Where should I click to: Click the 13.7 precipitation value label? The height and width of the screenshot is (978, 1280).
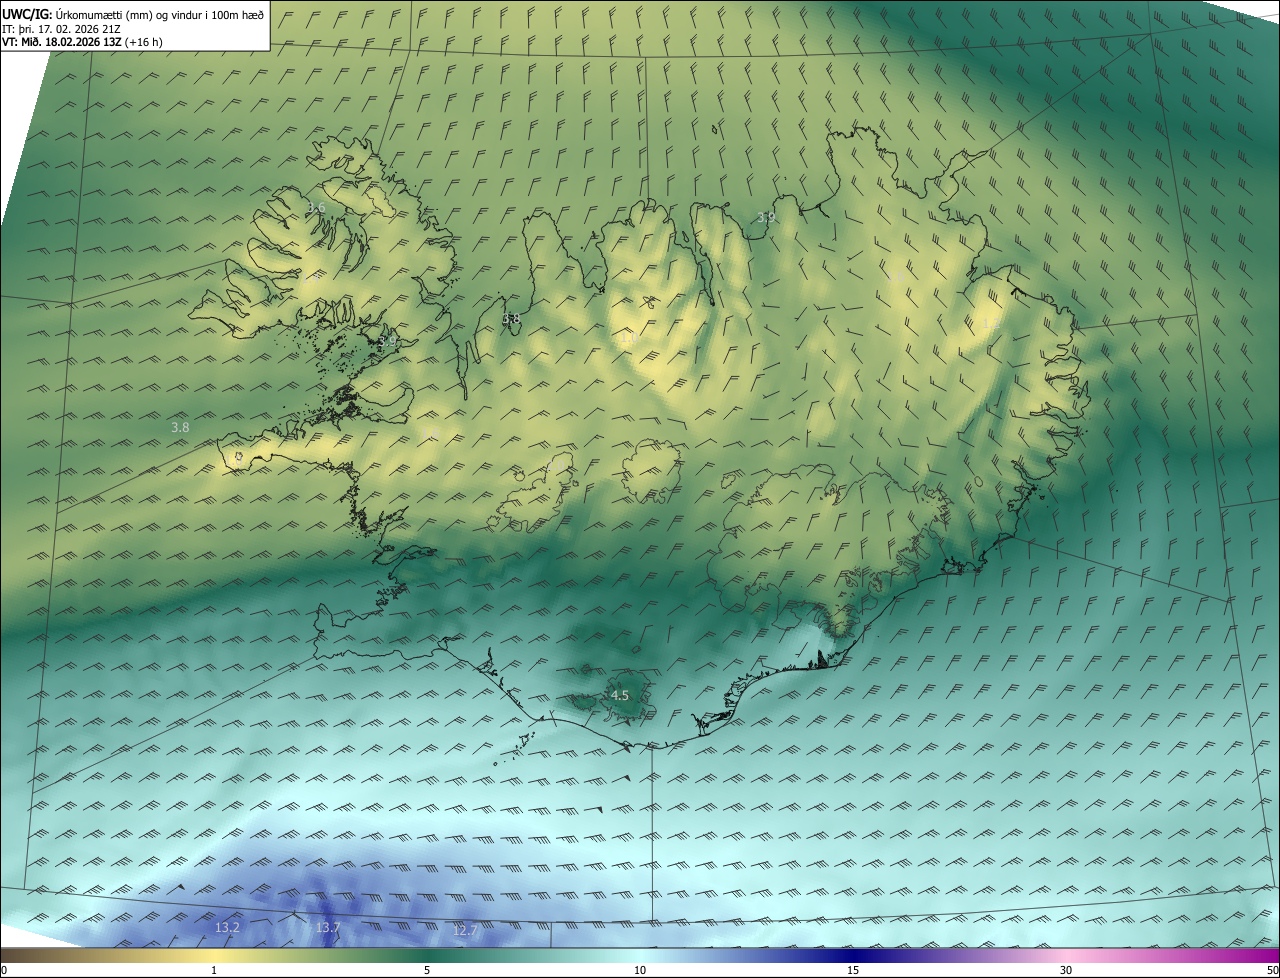328,928
